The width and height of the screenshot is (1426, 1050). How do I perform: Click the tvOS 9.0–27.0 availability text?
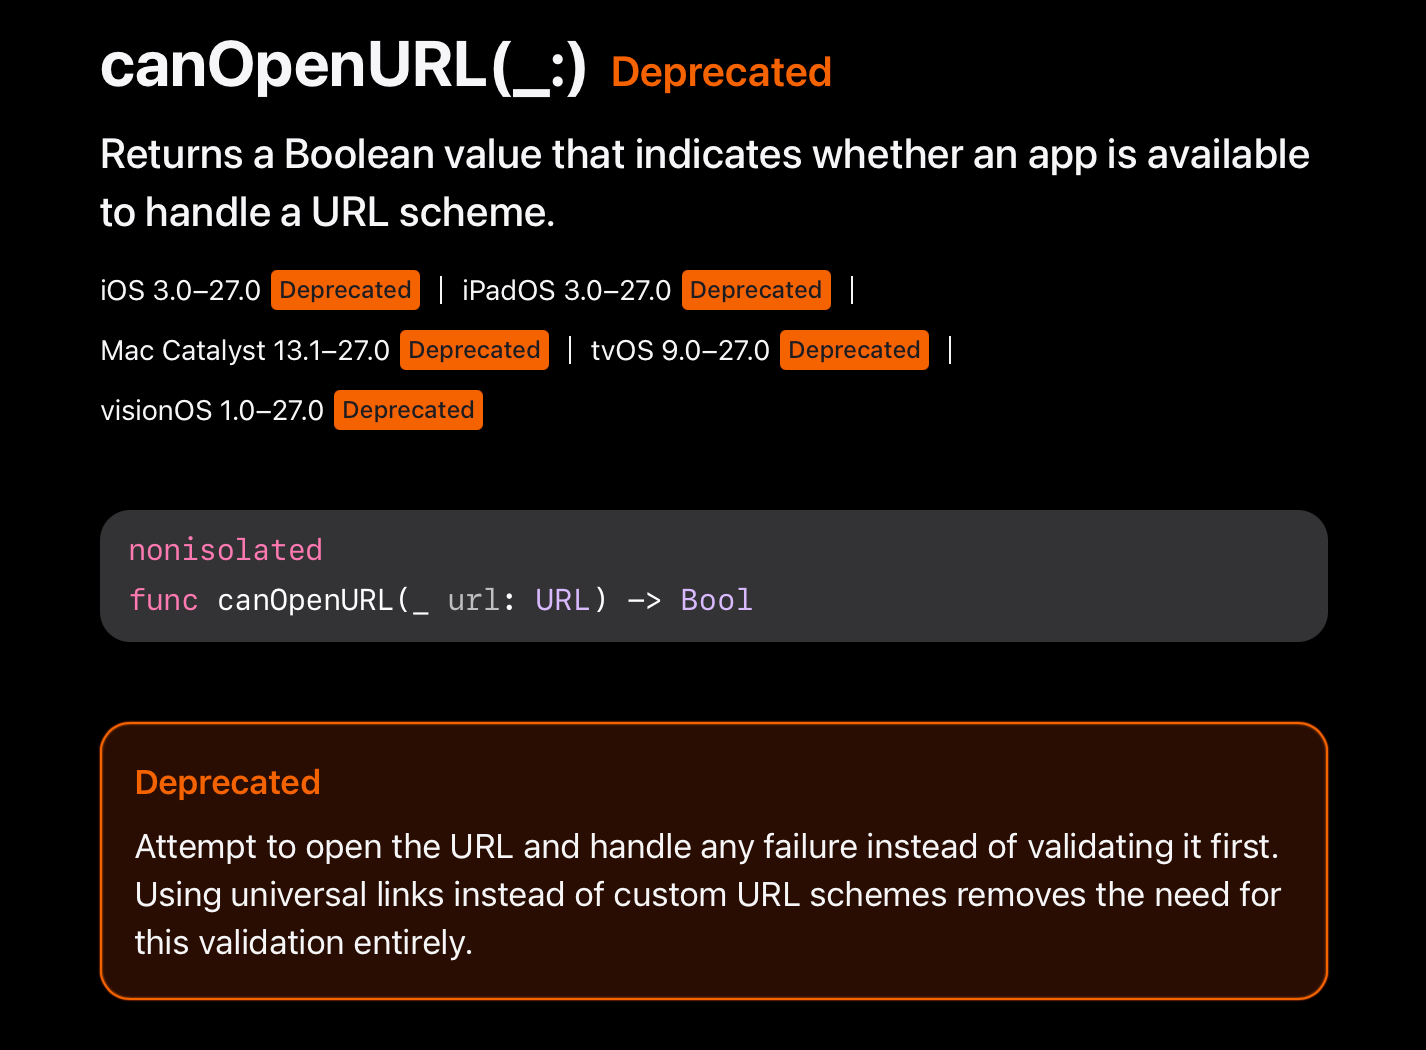(680, 351)
